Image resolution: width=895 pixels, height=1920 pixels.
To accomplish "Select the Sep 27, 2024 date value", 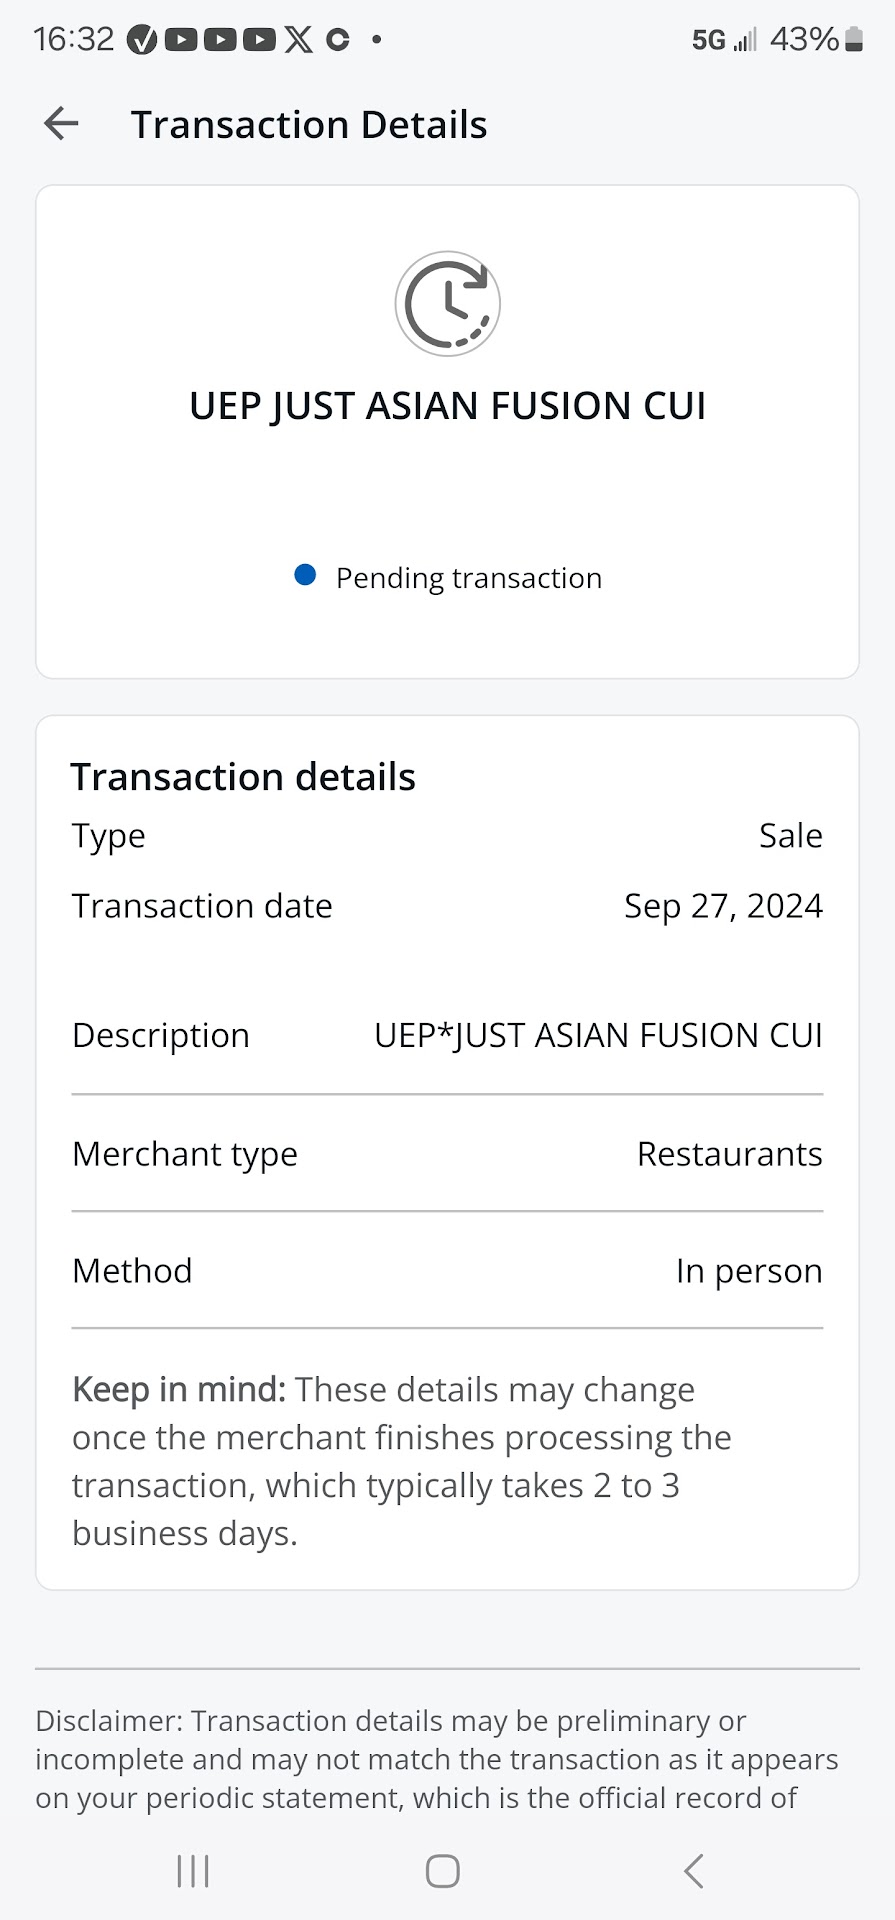I will (723, 906).
